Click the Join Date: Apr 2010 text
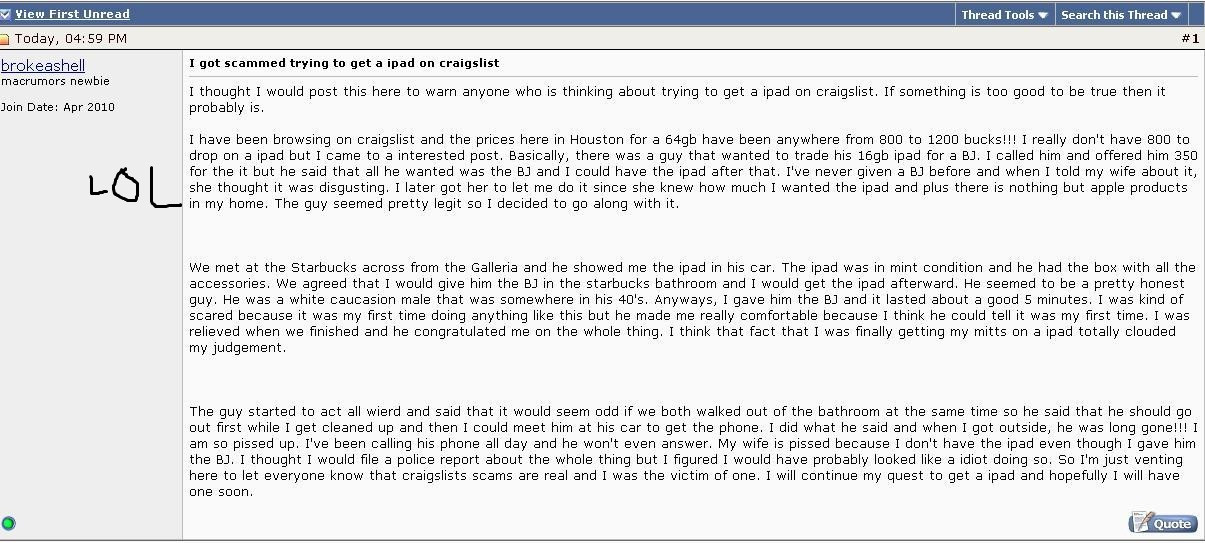 point(57,107)
